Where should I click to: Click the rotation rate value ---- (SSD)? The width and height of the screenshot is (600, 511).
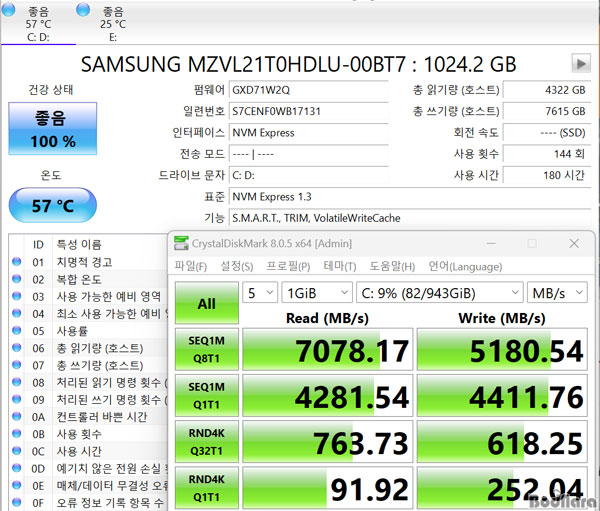[547, 133]
